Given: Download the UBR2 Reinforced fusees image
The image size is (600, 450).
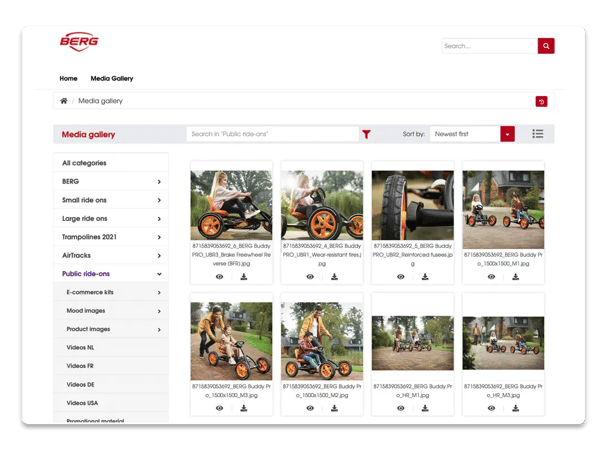Looking at the screenshot, I should [425, 277].
